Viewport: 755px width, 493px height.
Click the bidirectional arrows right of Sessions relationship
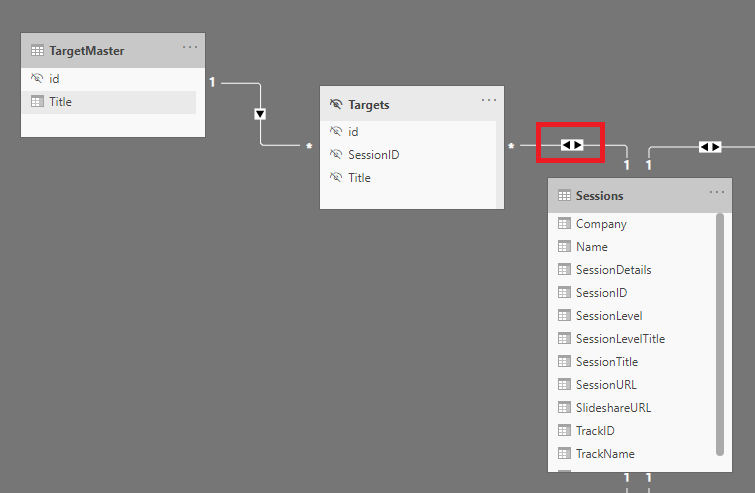click(710, 147)
